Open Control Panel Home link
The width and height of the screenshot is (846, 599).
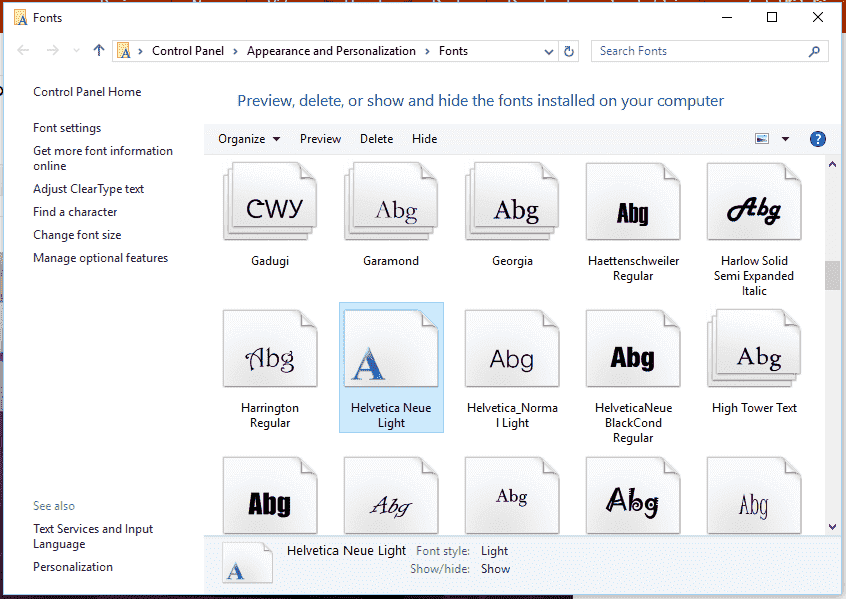click(87, 92)
